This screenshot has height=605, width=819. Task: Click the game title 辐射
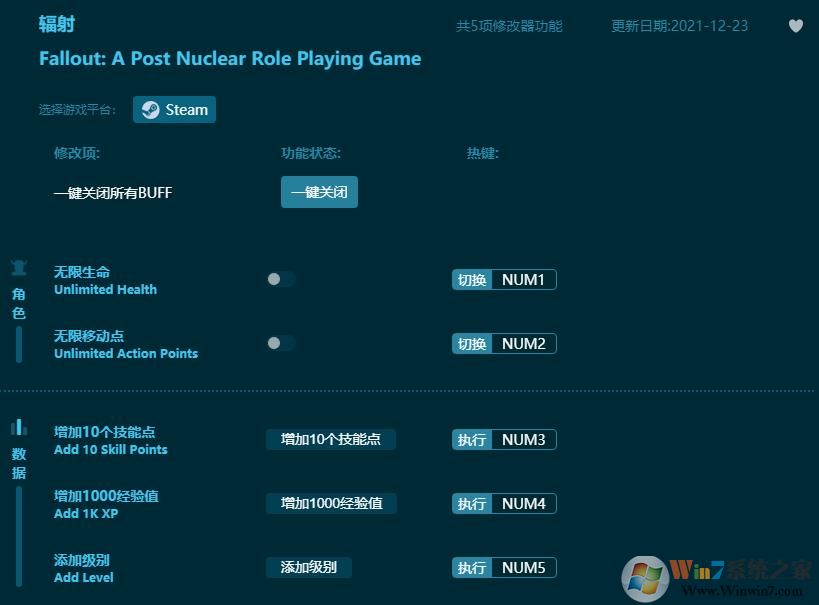click(57, 24)
